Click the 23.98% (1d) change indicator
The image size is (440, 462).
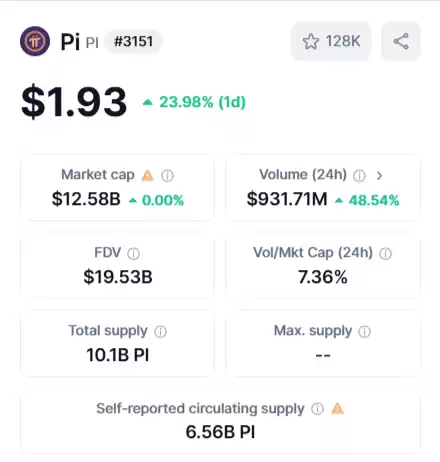click(194, 102)
